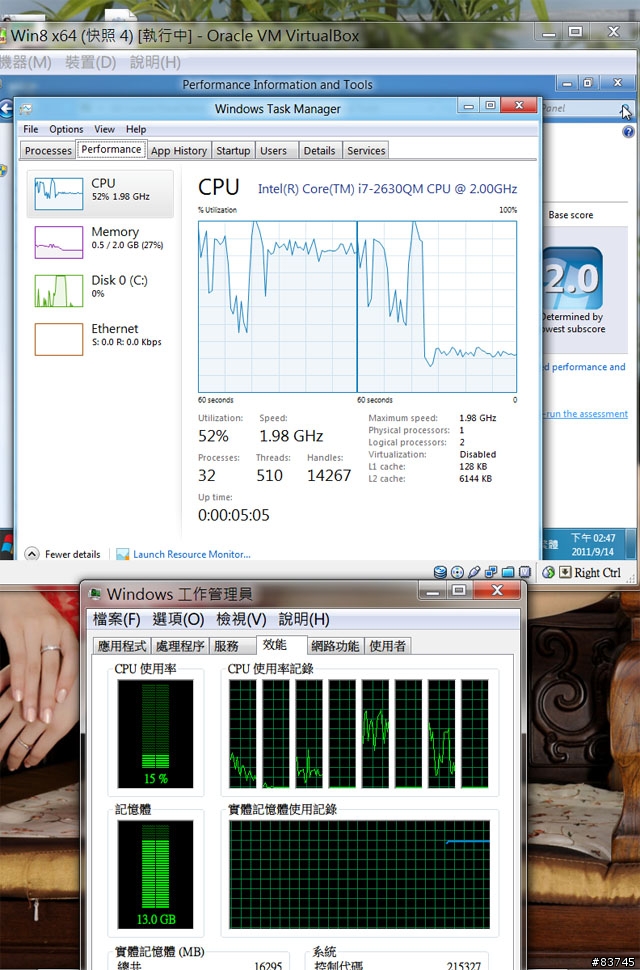
Task: Click the VirtualBox USB status icon
Action: pos(474,572)
